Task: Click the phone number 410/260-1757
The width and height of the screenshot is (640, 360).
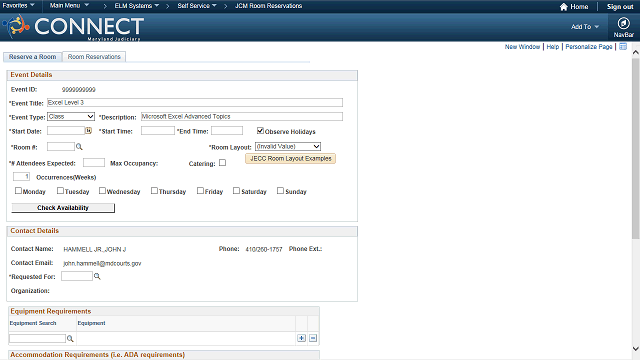Action: pos(264,249)
